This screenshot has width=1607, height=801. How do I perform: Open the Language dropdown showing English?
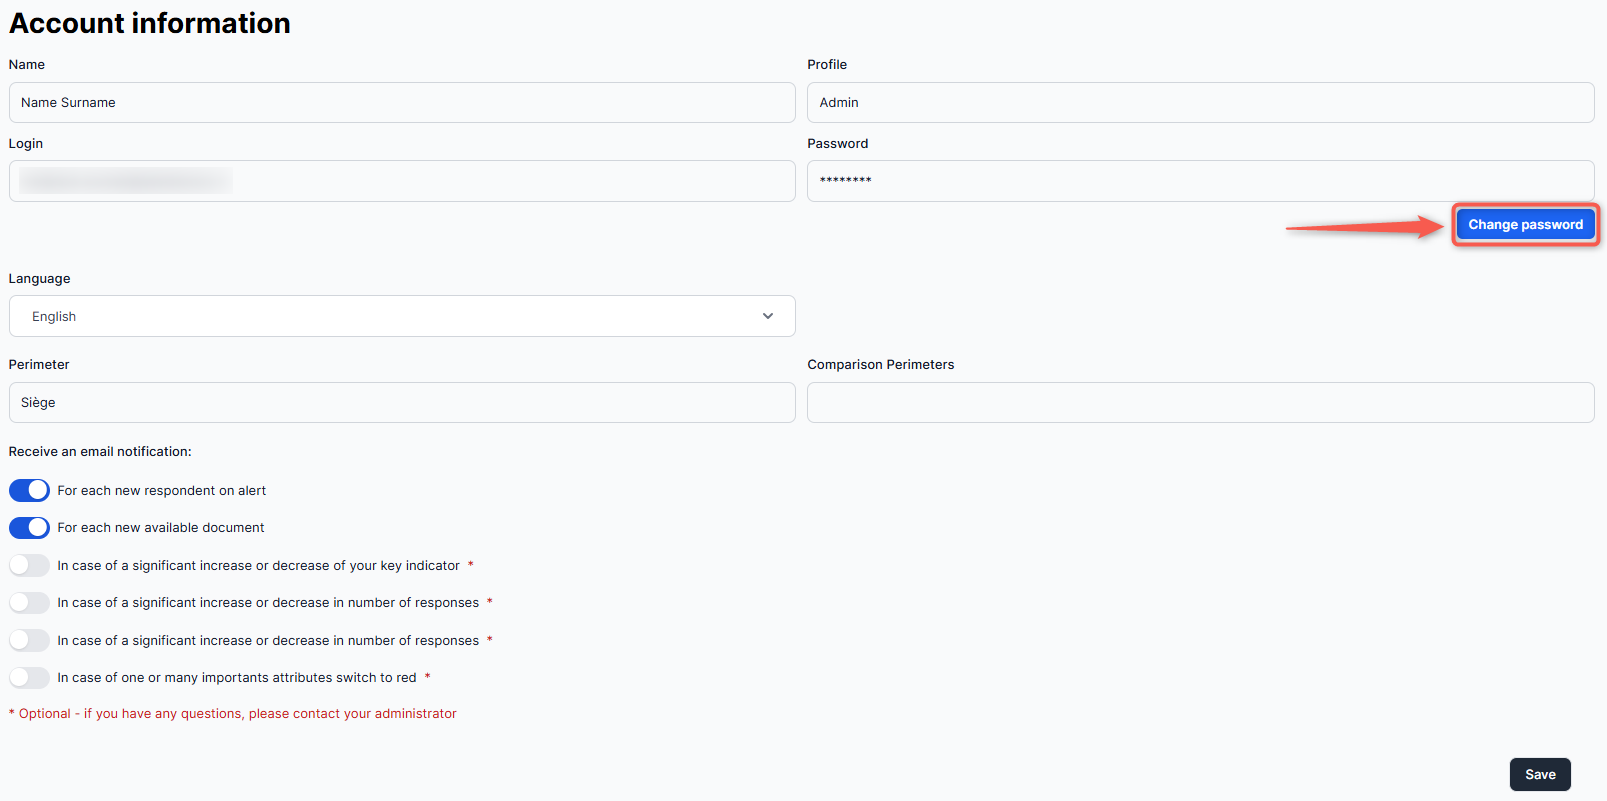point(401,316)
